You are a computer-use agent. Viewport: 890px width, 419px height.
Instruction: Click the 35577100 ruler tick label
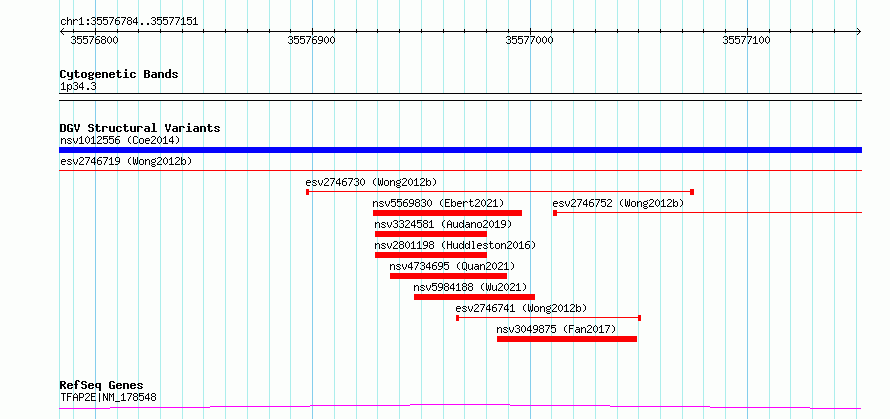coord(746,40)
